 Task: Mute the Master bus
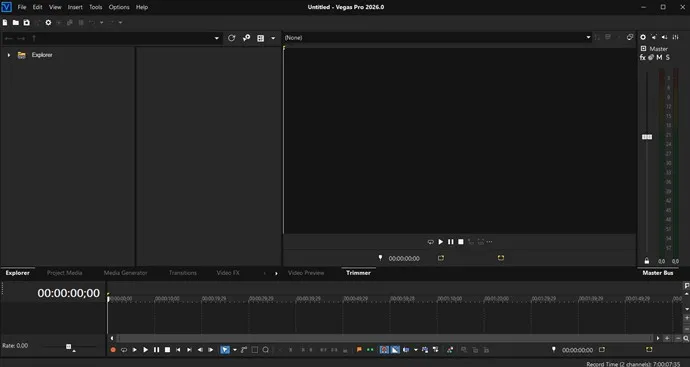tap(659, 57)
